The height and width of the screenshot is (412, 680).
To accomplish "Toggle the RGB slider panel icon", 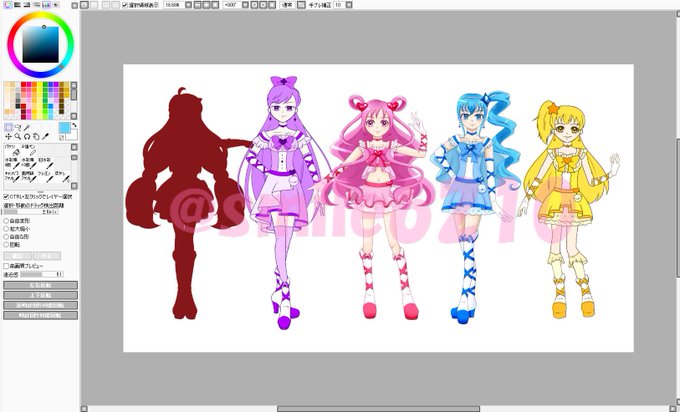I will pyautogui.click(x=17, y=5).
